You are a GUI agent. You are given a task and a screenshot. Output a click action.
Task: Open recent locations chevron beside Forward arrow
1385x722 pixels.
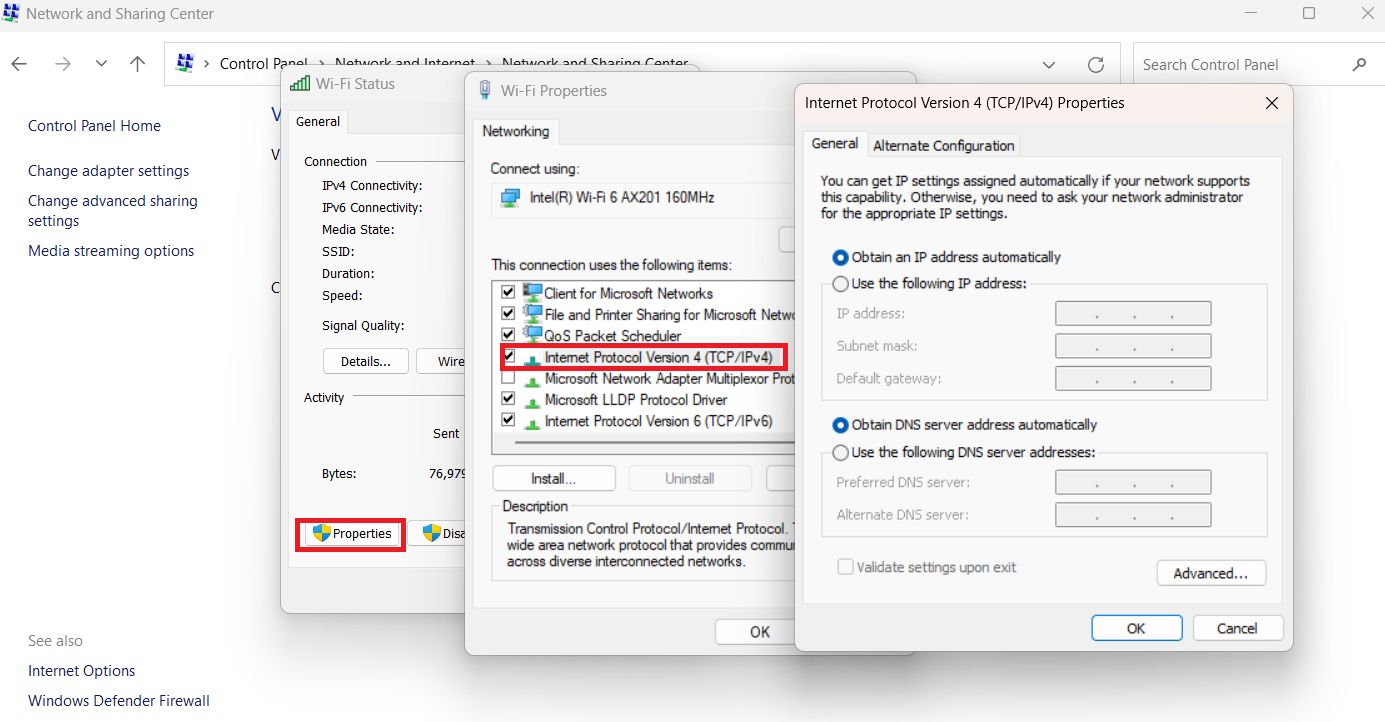[101, 64]
